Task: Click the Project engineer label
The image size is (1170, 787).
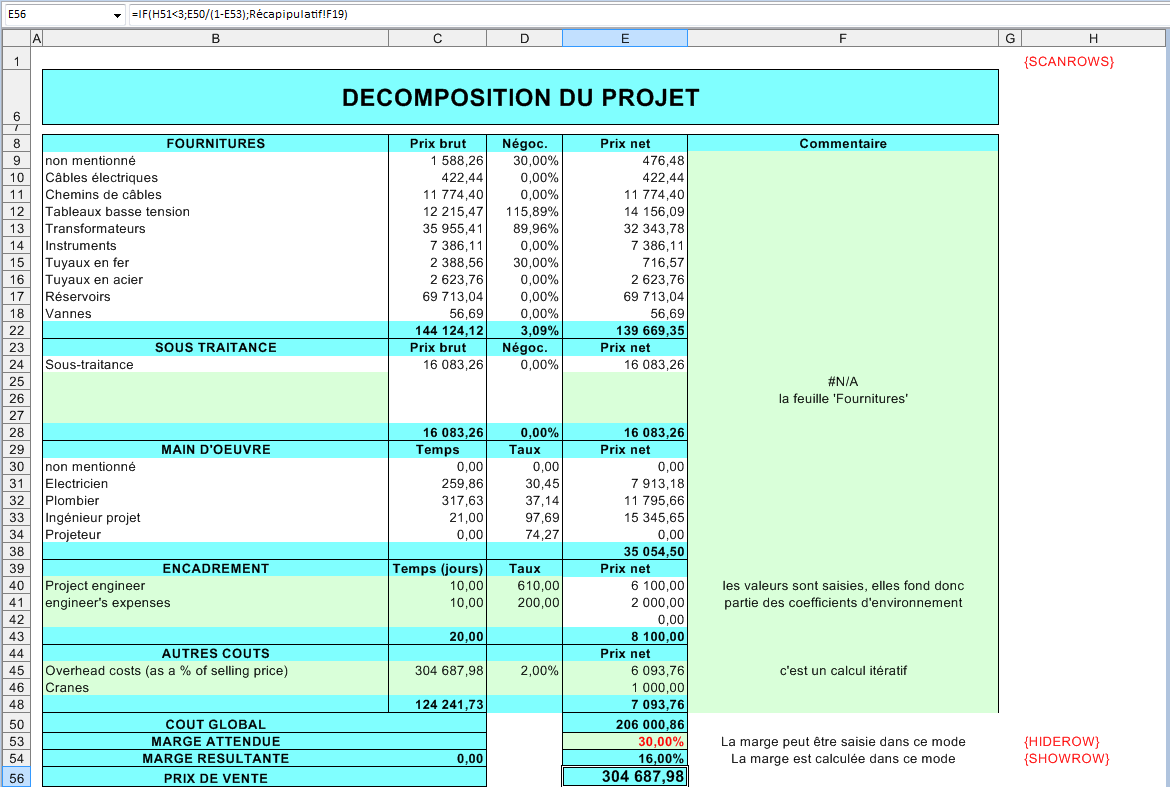Action: pos(95,586)
